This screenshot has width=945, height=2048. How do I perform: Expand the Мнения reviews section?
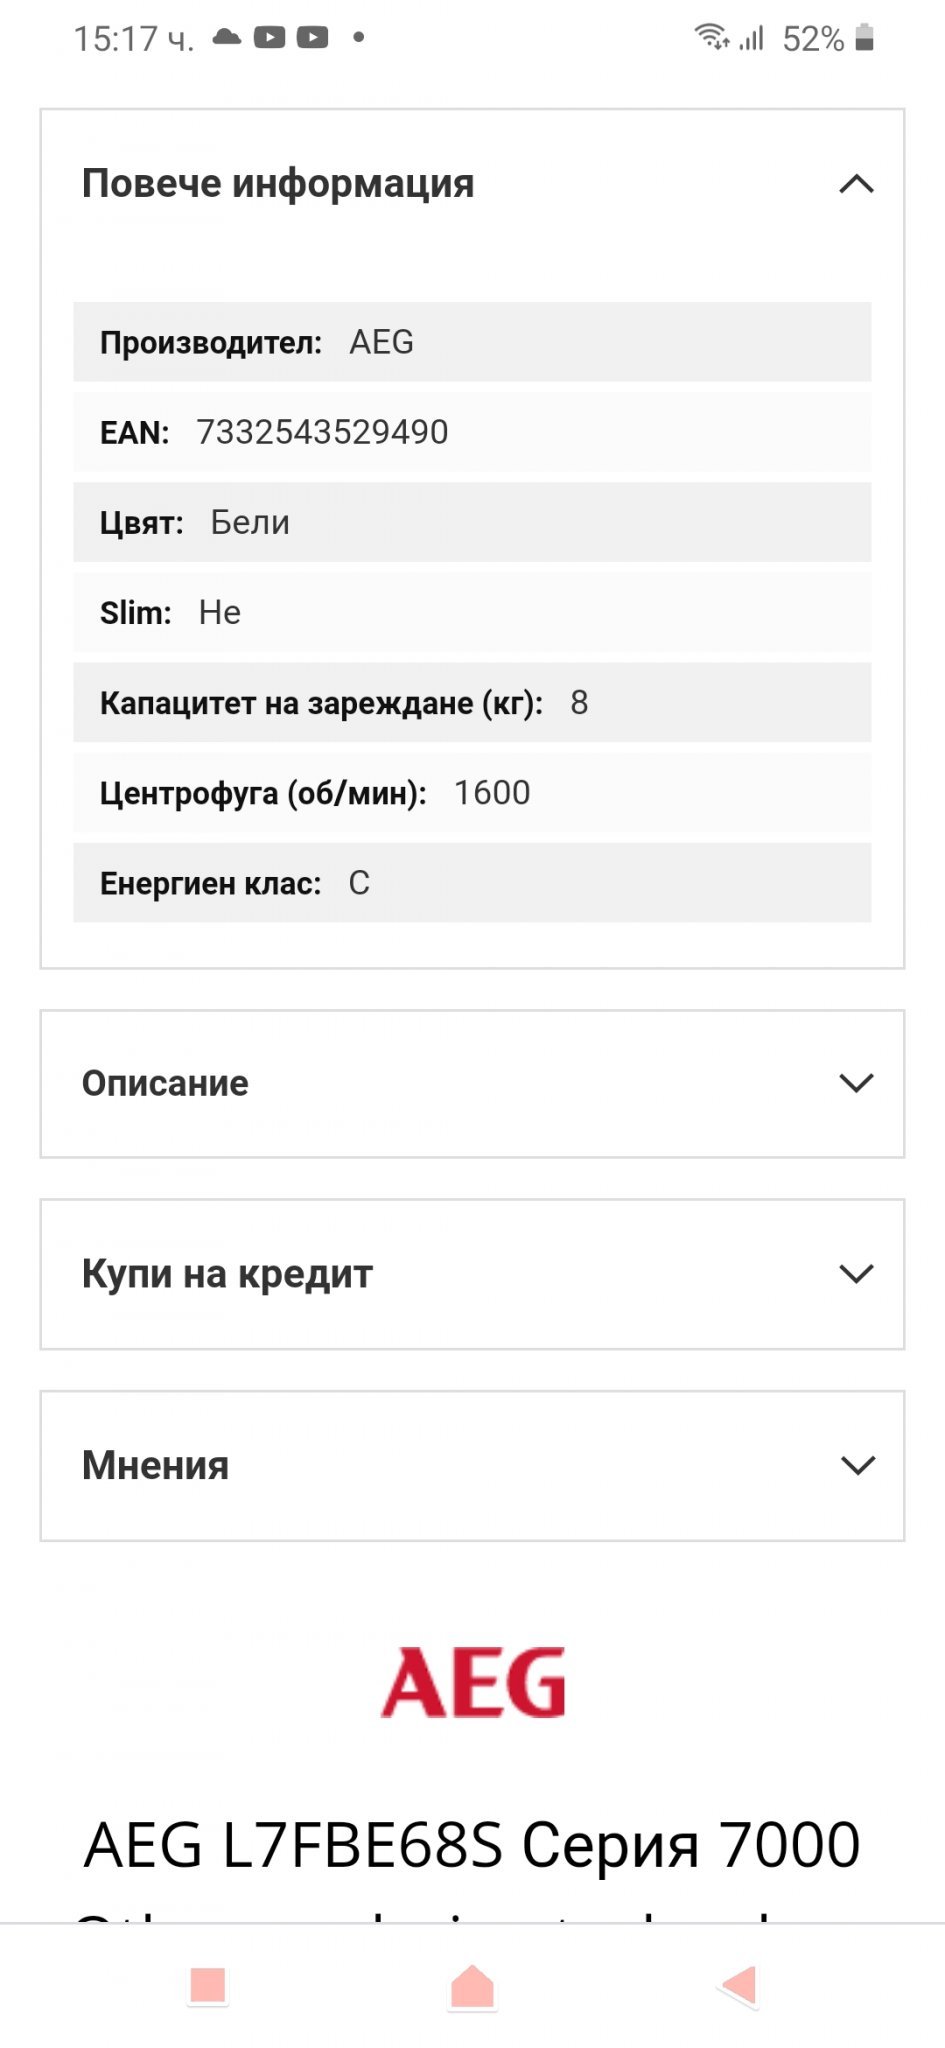(x=472, y=1466)
